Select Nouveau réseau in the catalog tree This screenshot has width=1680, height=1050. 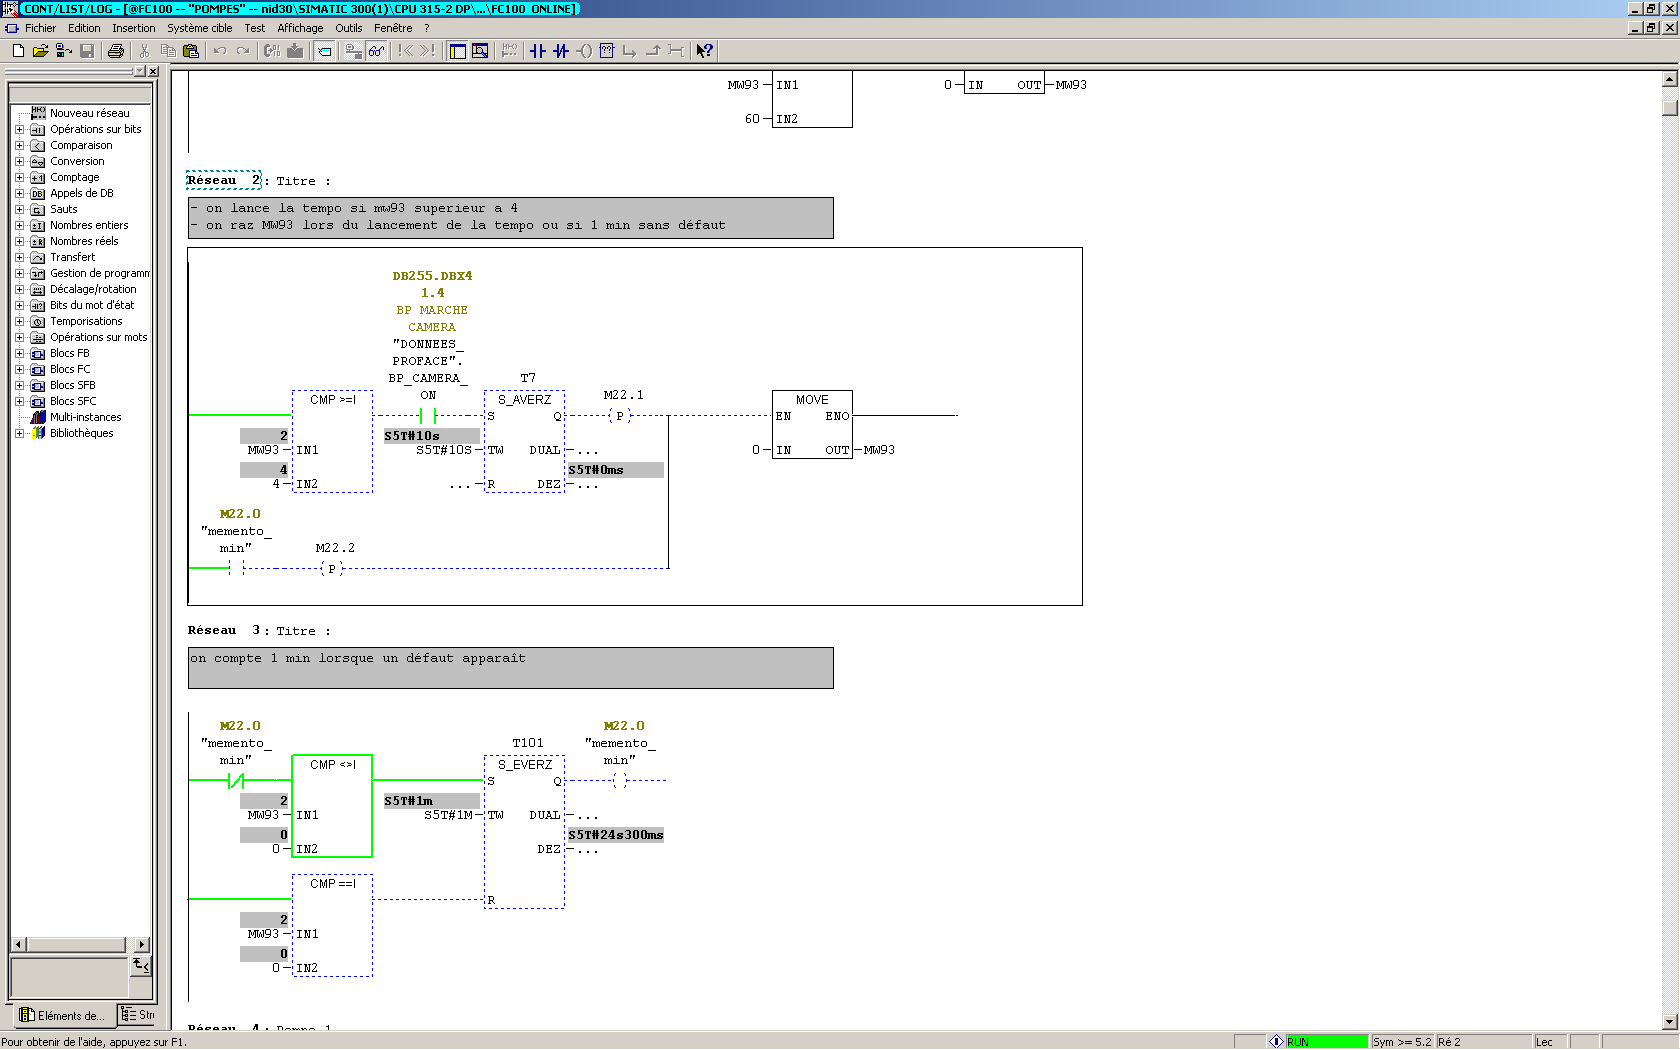point(89,113)
